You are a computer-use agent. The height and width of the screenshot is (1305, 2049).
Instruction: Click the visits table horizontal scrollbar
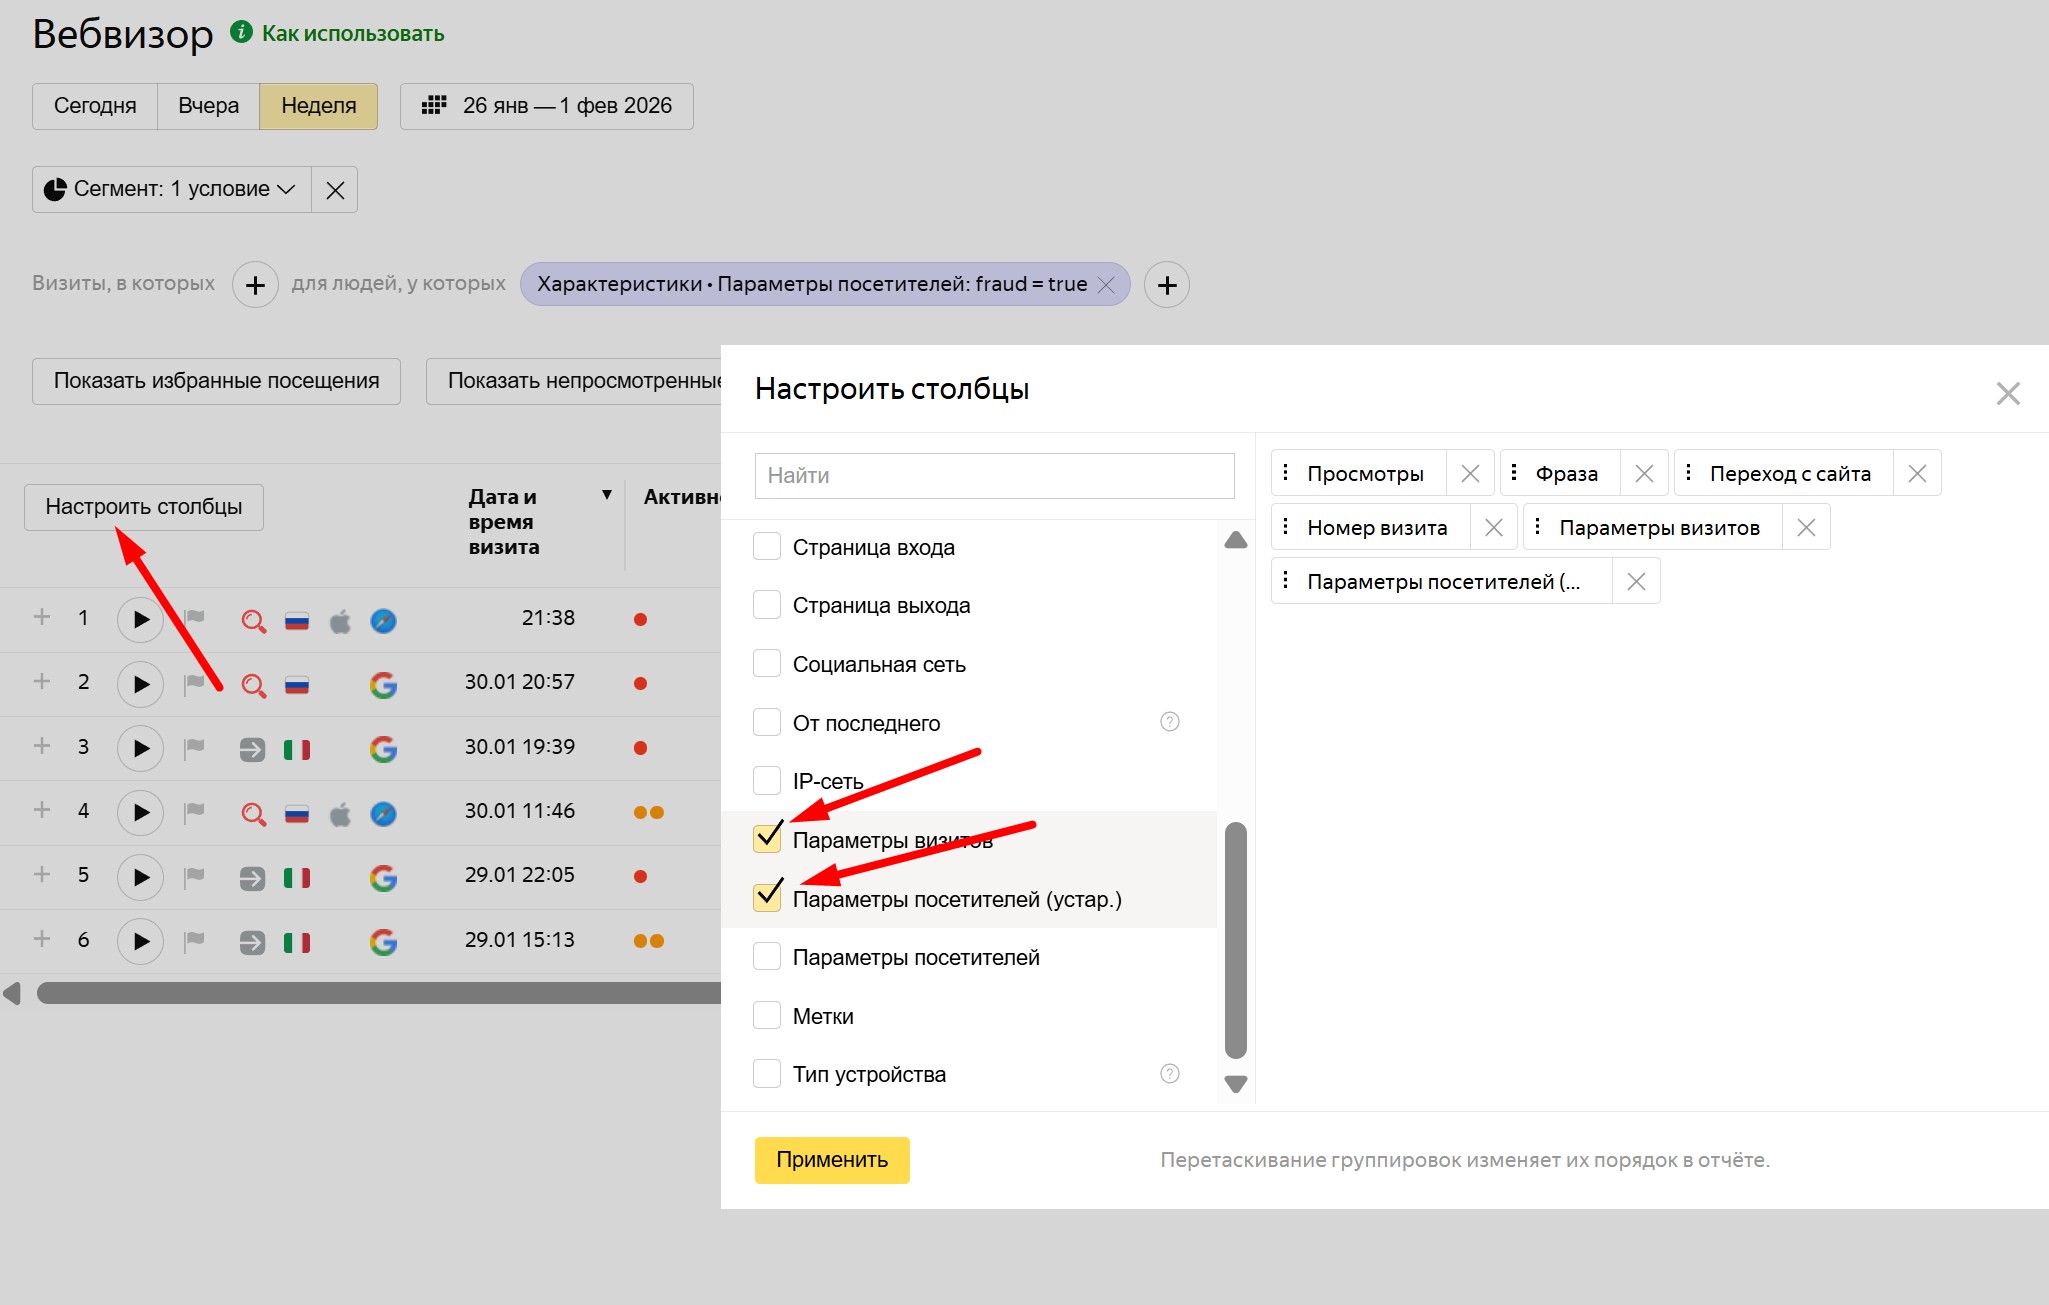(380, 993)
